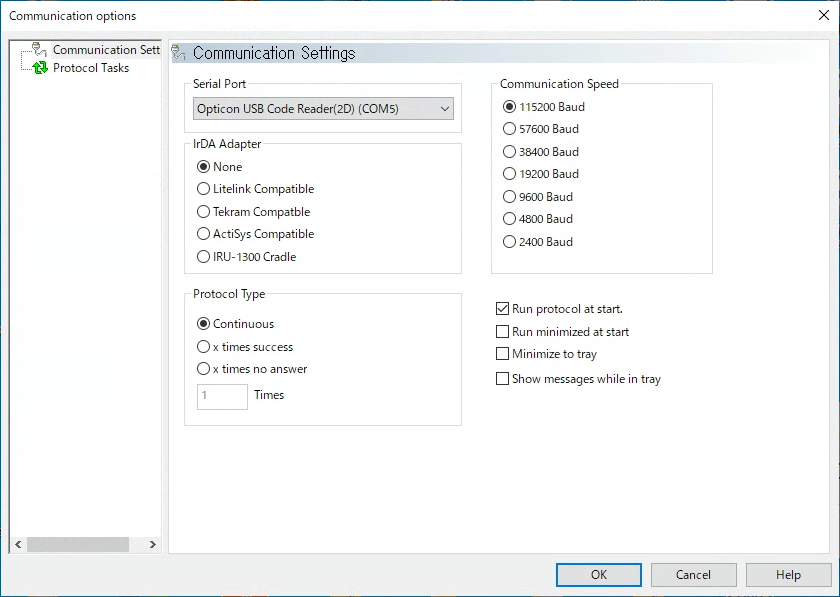Click the Cancel button
Screen dimensions: 840x597
[693, 575]
